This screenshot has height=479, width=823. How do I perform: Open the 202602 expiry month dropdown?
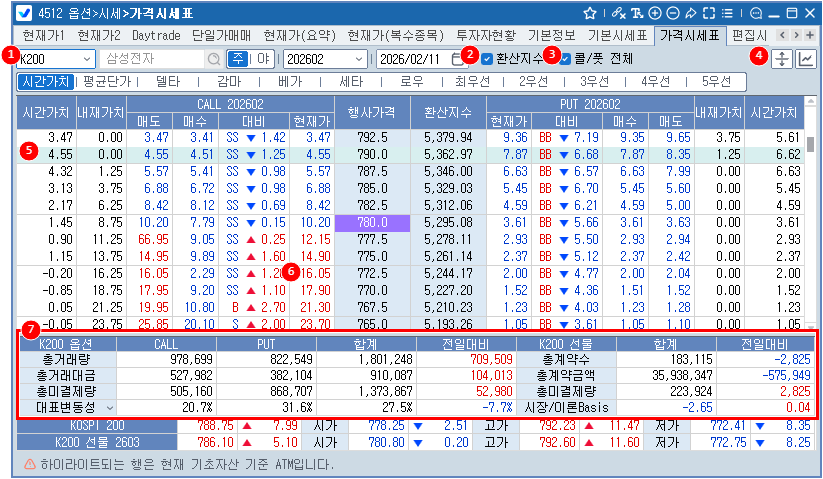click(x=360, y=59)
